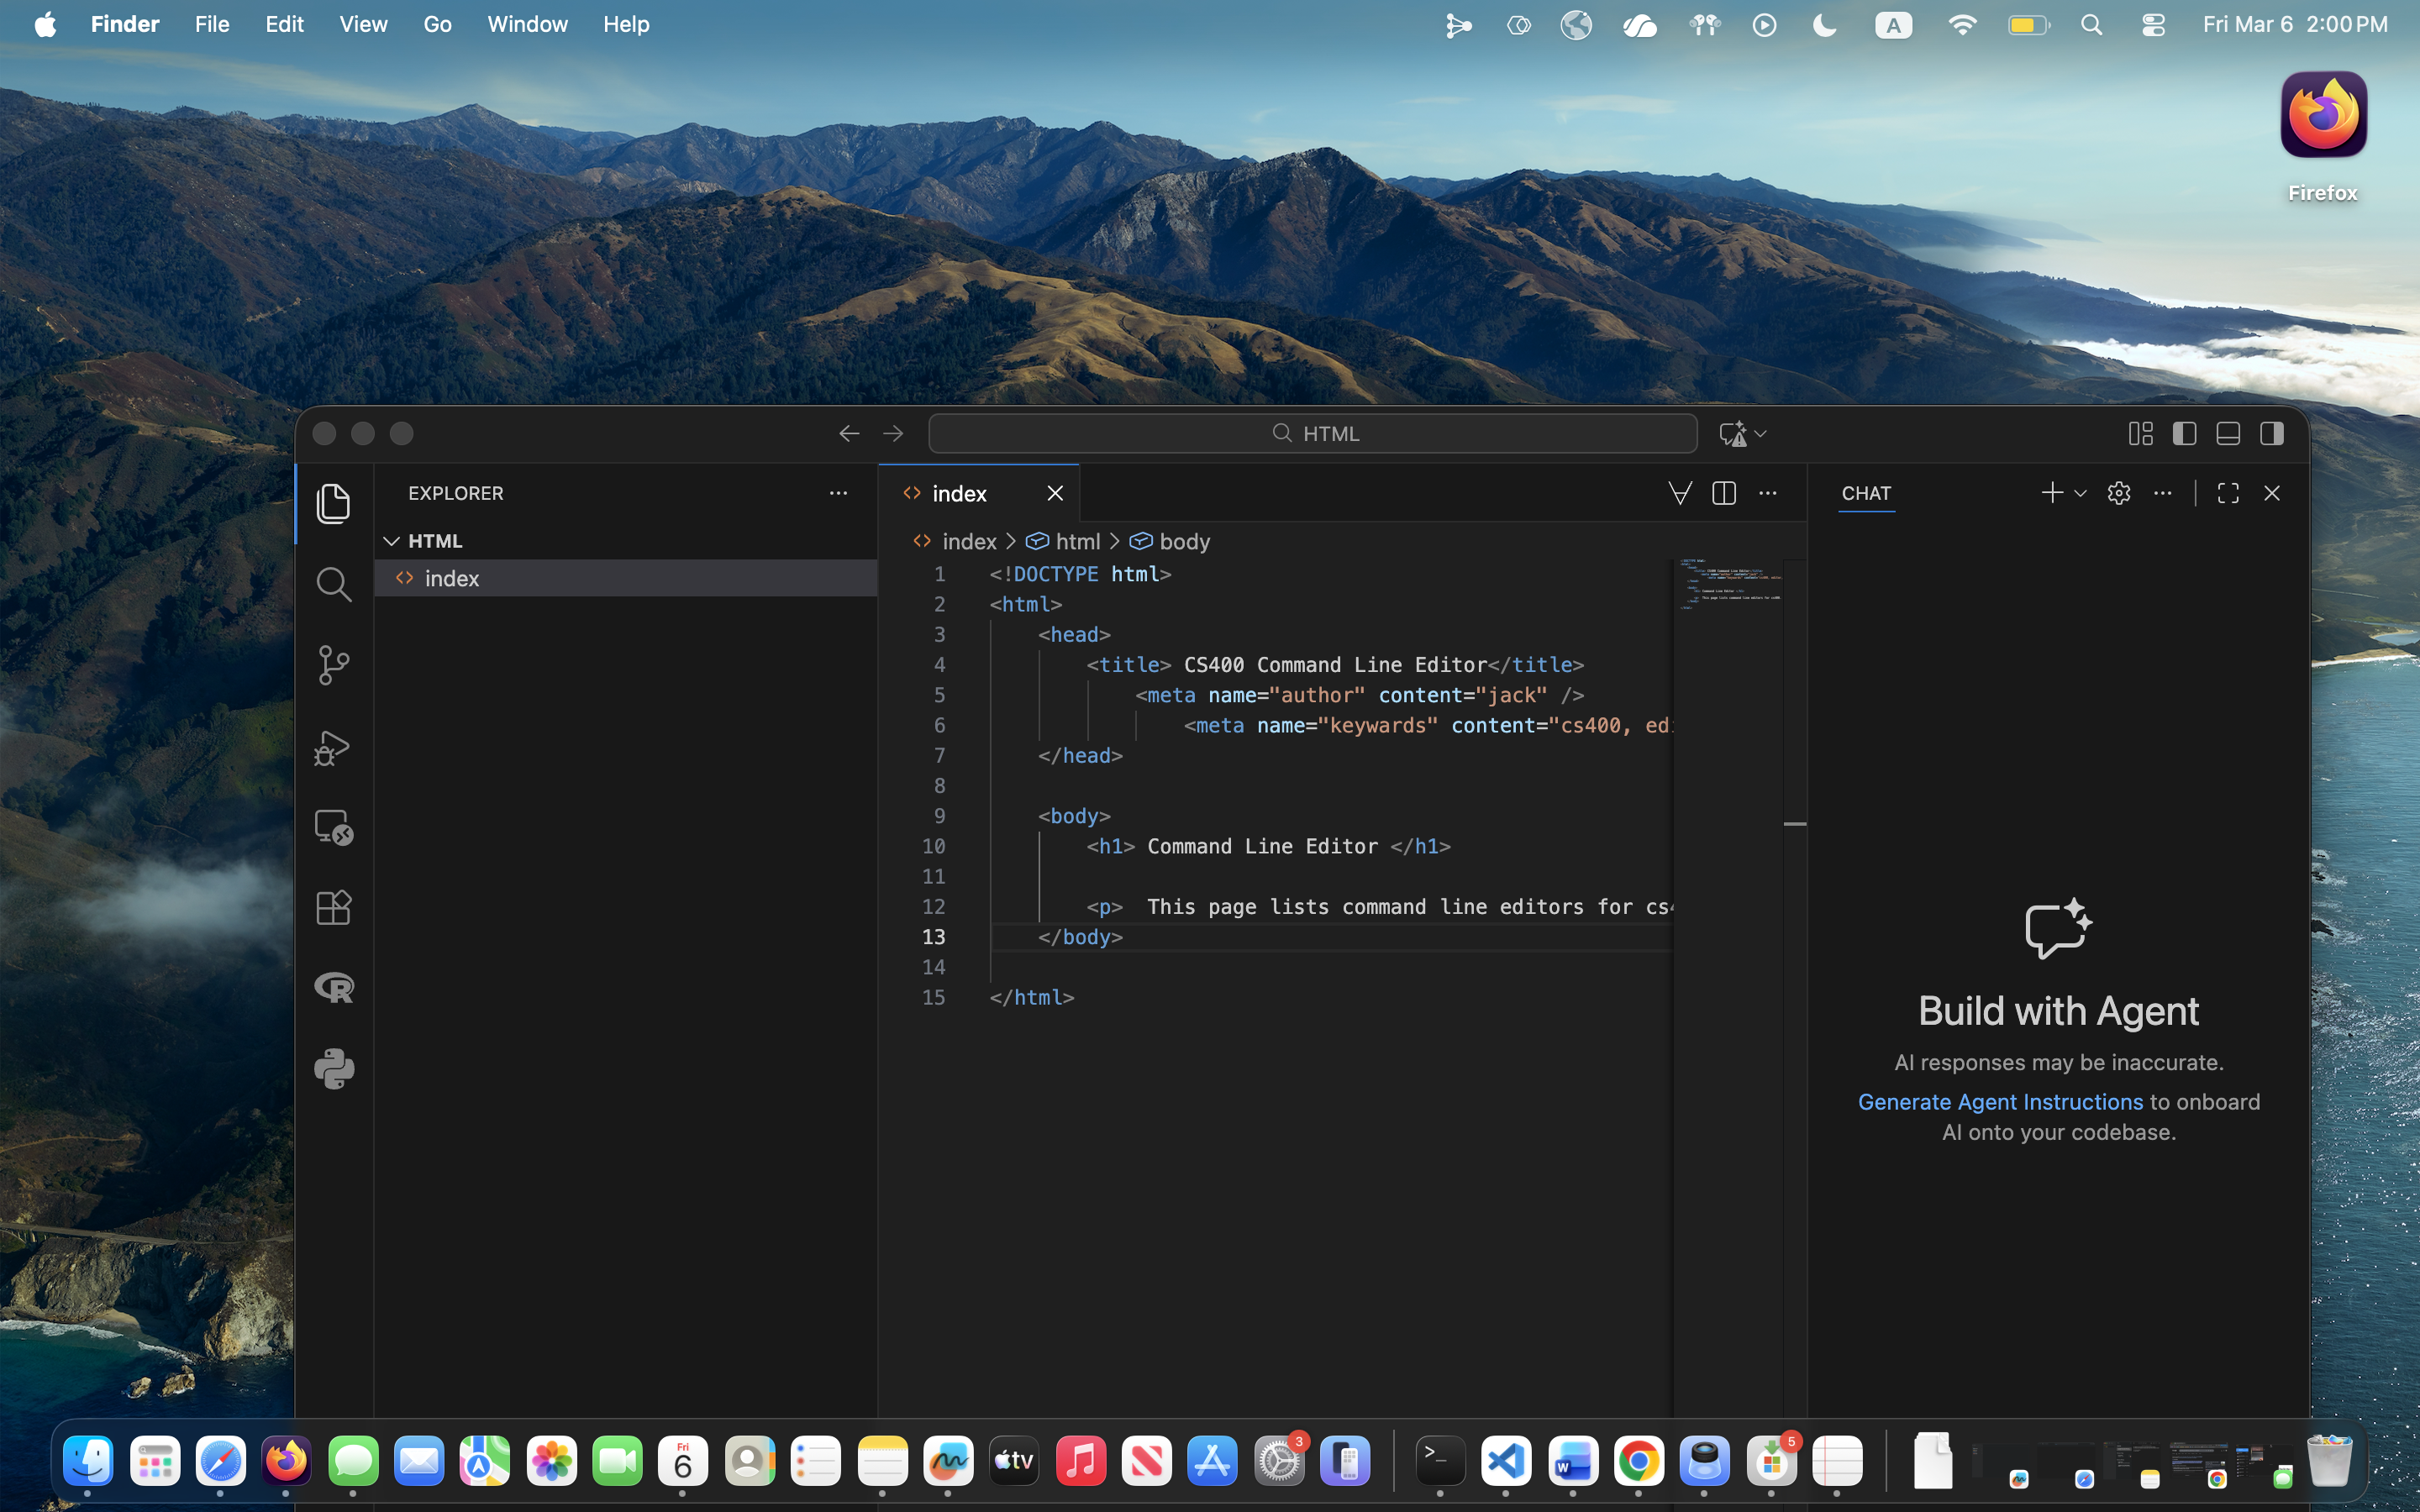
Task: Select the index editor tab
Action: [x=958, y=493]
